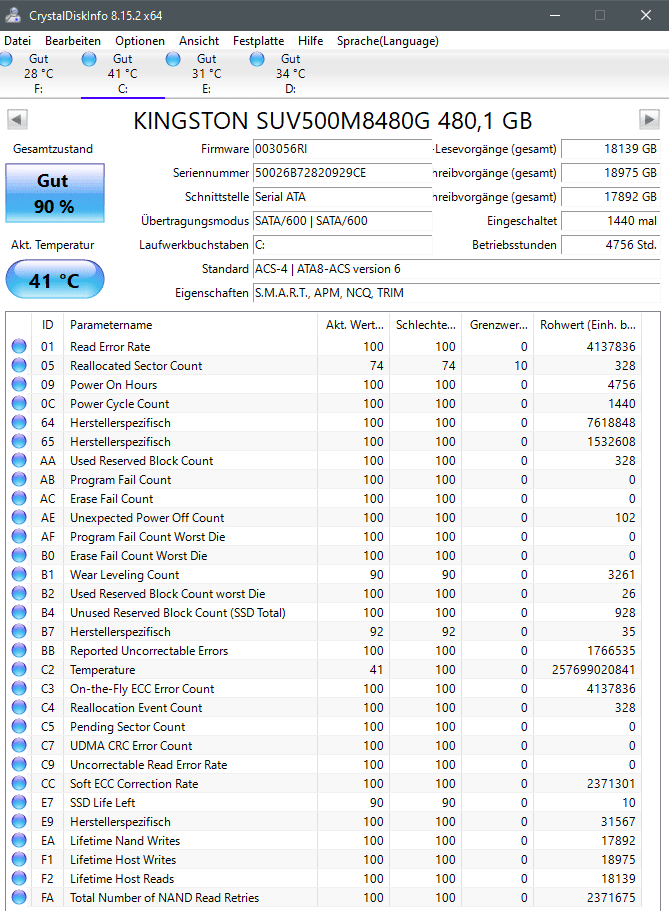Go to next disk with right arrow
The height and width of the screenshot is (911, 669).
coord(649,120)
